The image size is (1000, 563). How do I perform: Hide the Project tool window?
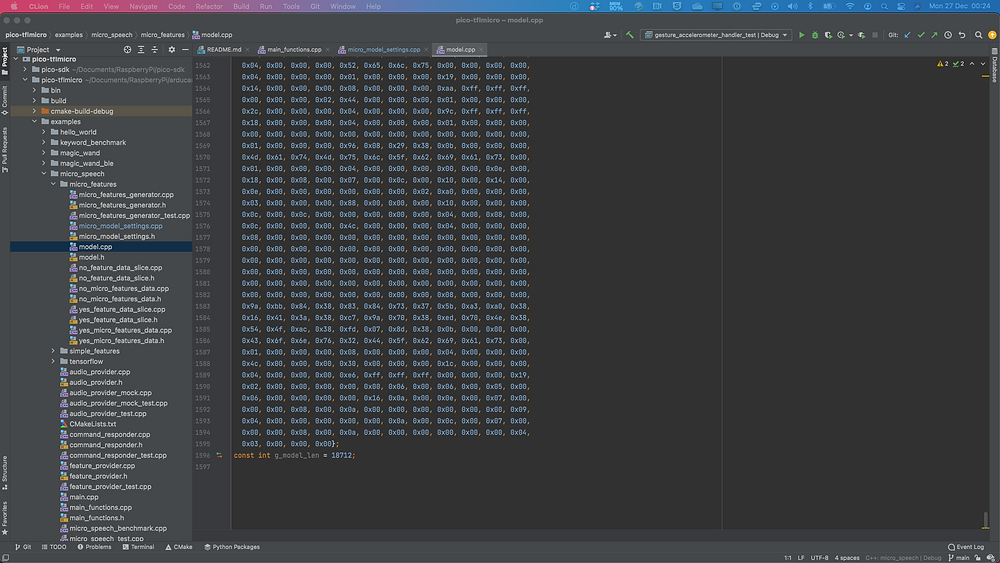(185, 50)
